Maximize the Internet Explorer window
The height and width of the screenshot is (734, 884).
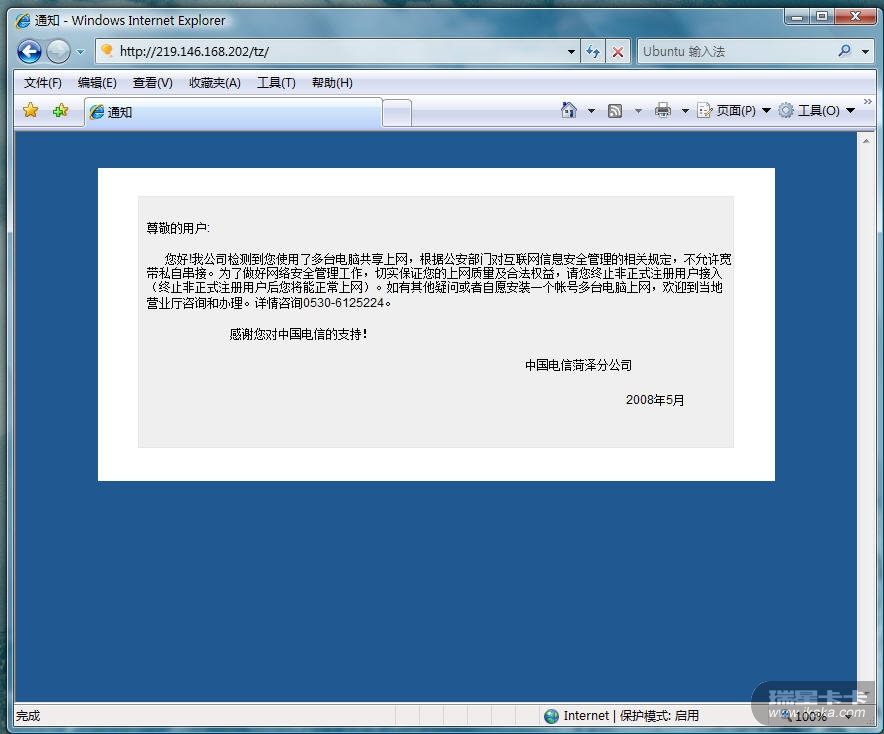(x=823, y=16)
